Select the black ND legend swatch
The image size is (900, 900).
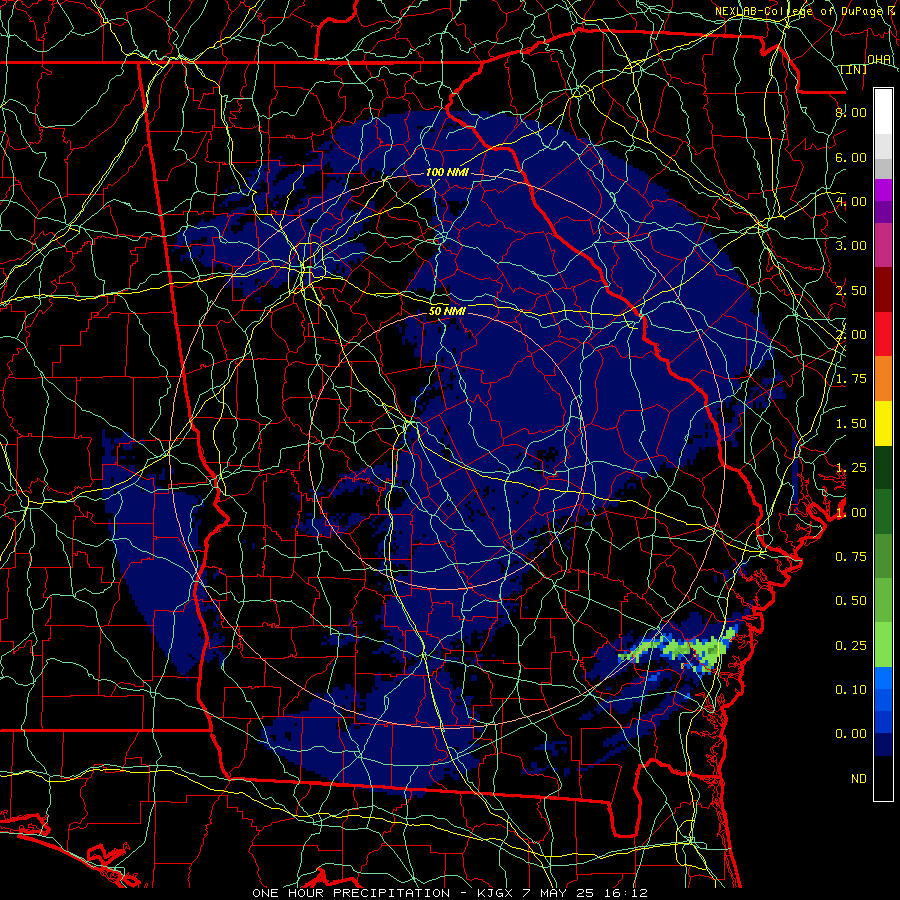[883, 778]
